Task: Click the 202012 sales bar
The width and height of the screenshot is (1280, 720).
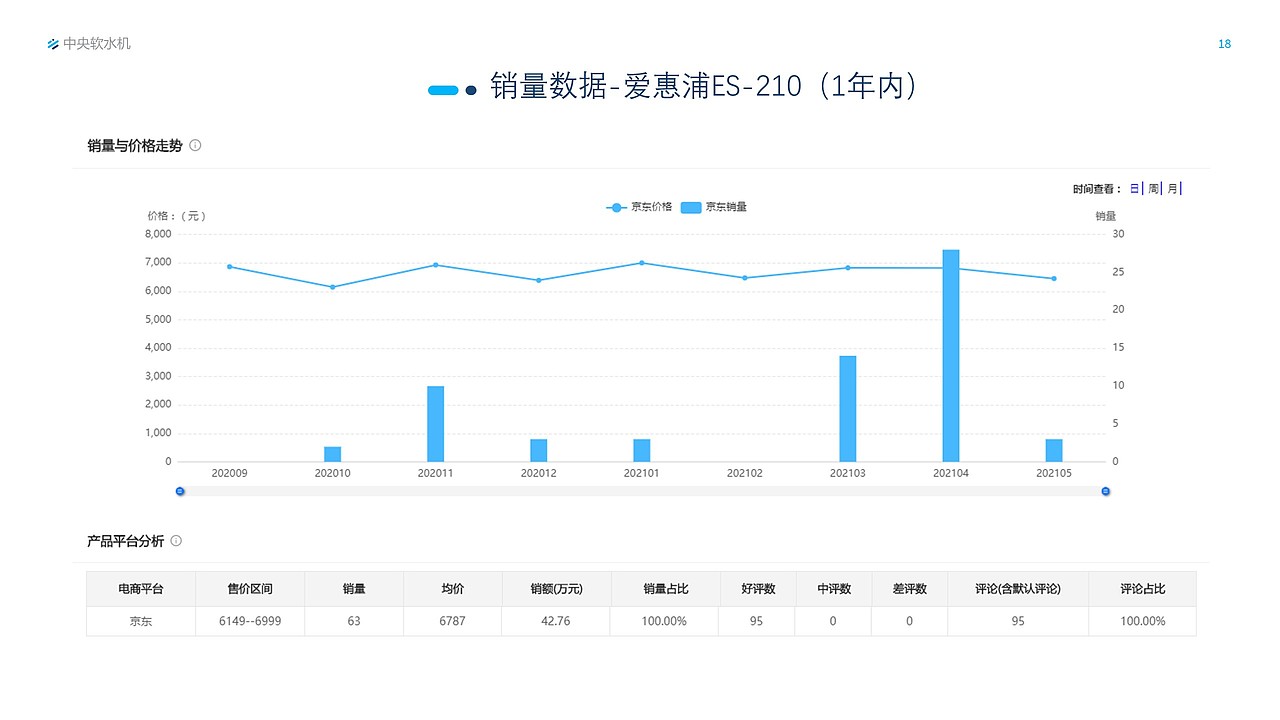Action: (x=538, y=451)
